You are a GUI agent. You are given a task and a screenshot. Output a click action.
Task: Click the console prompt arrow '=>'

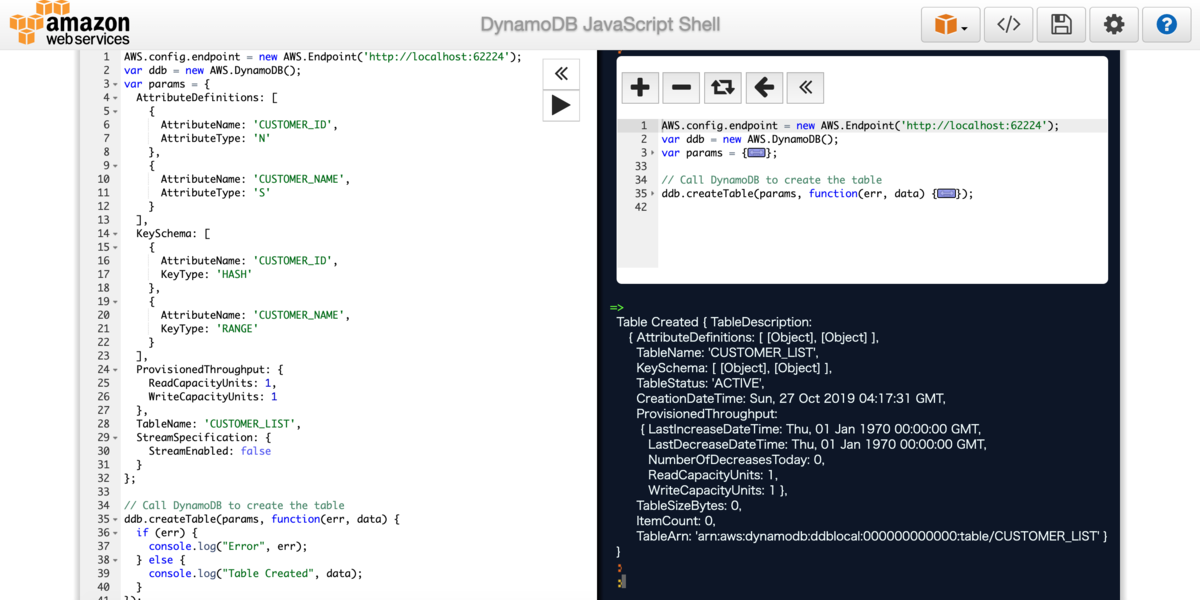tap(616, 307)
